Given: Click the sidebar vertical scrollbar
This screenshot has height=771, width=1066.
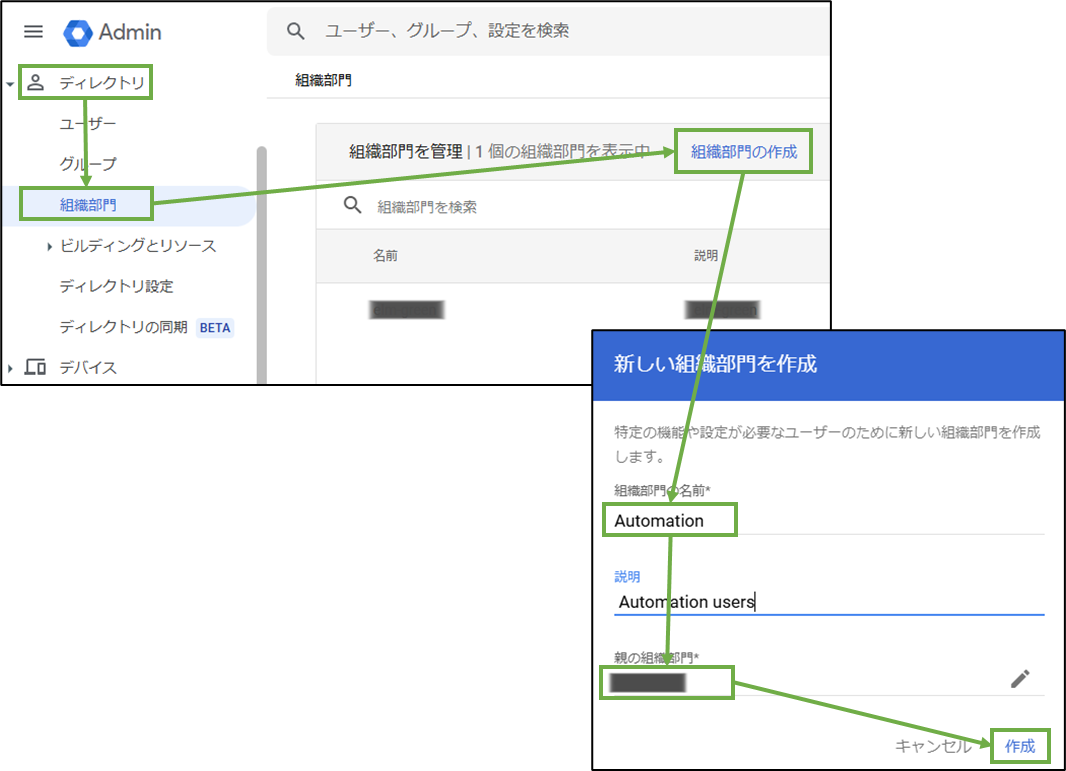Looking at the screenshot, I should point(262,265).
